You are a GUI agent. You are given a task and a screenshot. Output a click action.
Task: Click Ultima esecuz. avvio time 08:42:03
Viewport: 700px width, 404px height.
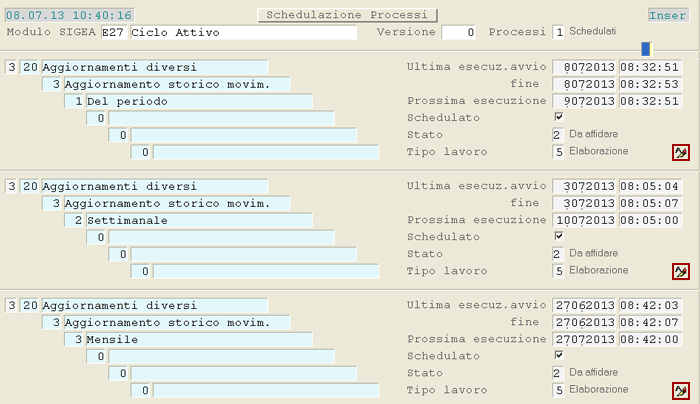click(x=650, y=305)
